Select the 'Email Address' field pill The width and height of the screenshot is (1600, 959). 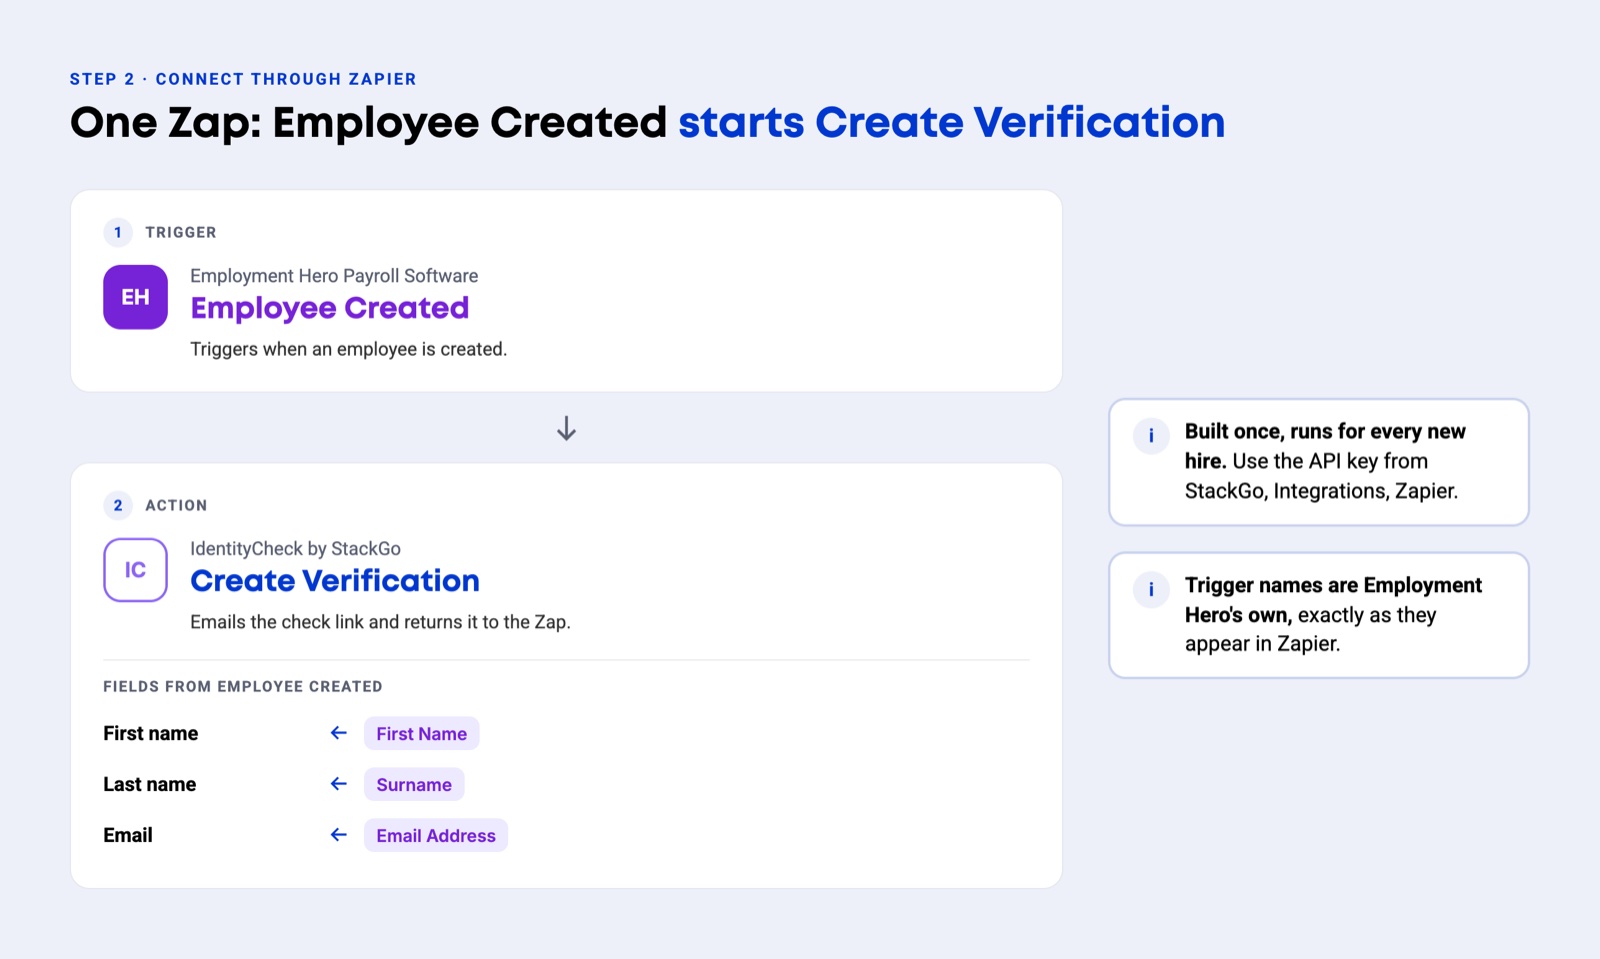[x=436, y=835]
